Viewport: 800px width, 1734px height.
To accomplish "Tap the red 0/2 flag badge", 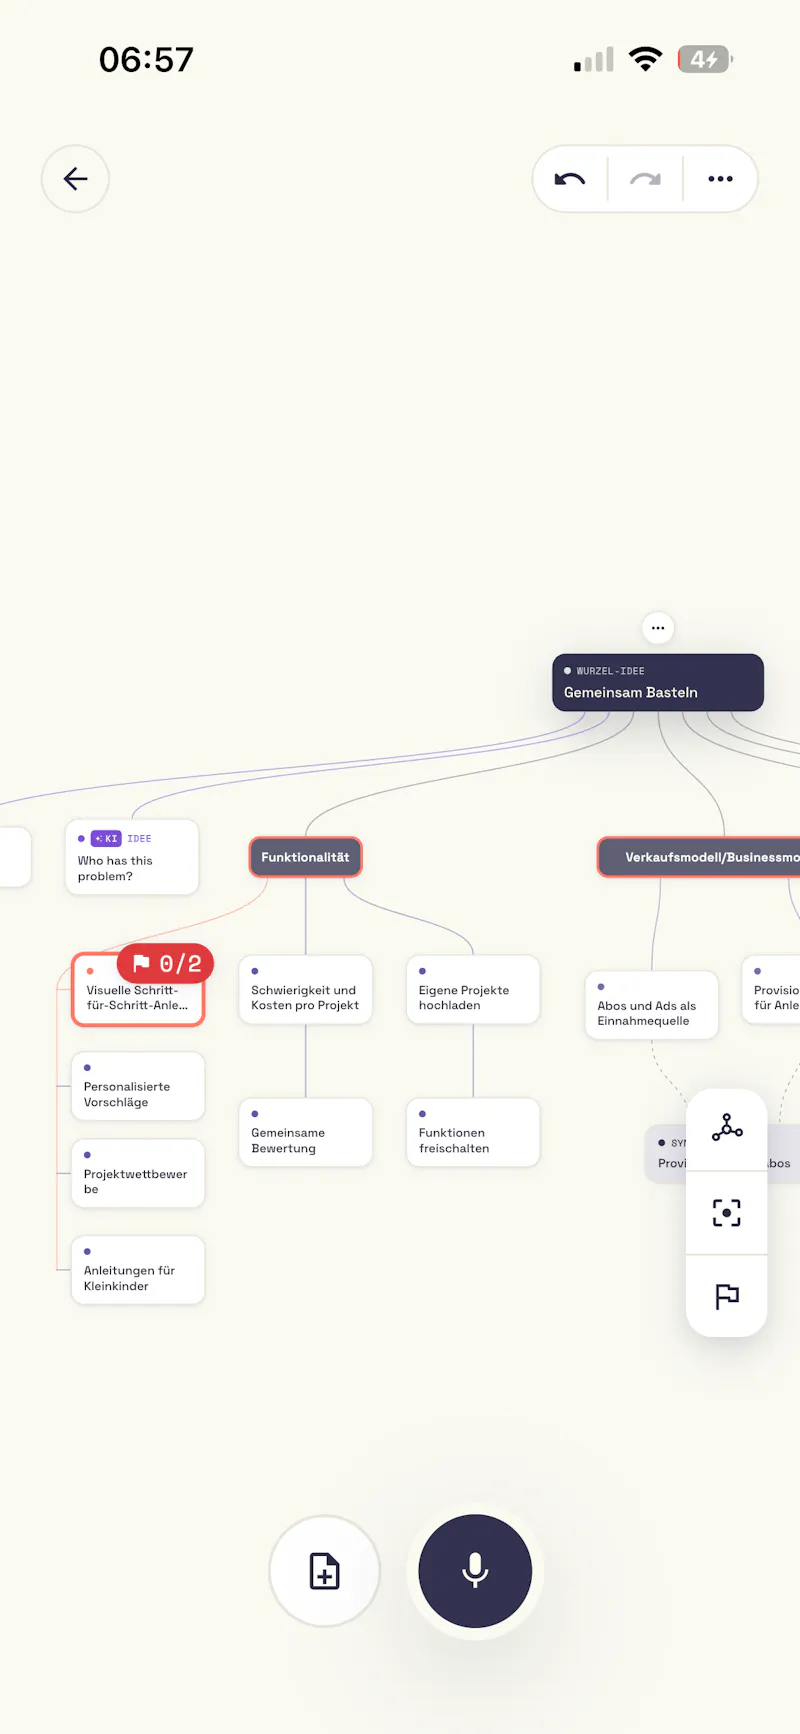I will (x=166, y=963).
